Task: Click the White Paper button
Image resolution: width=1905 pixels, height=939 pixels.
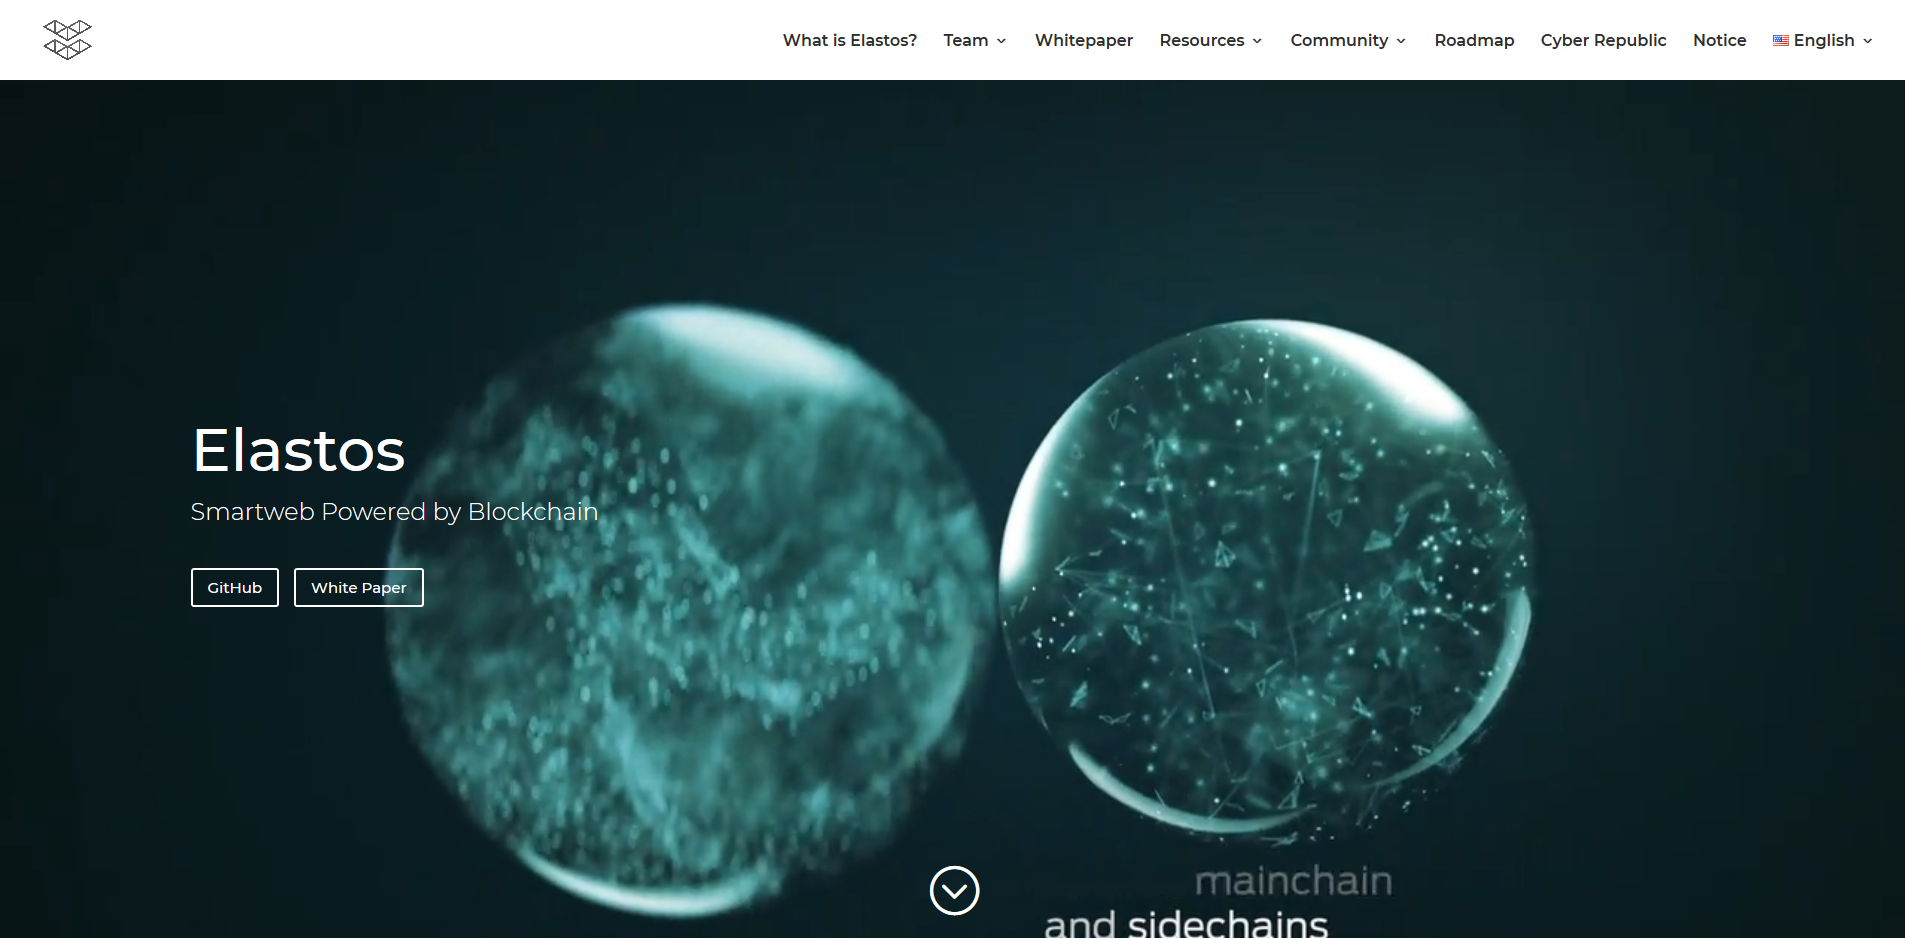Action: (x=359, y=587)
